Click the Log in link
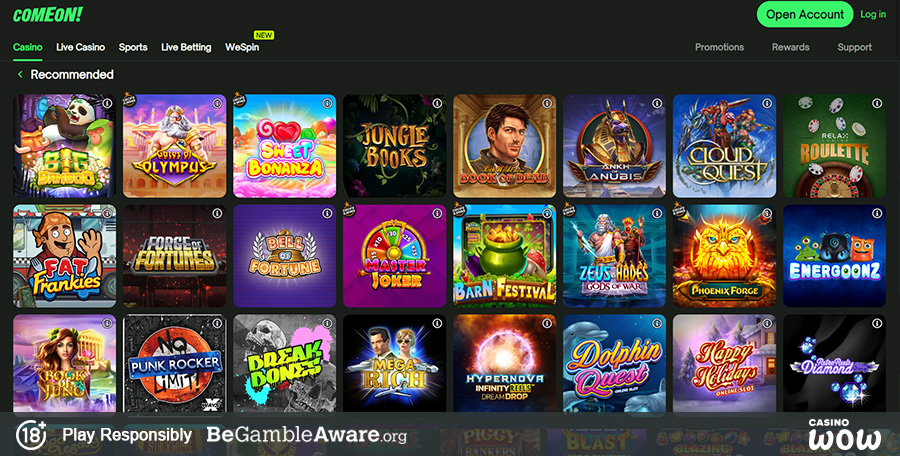This screenshot has width=900, height=456. pyautogui.click(x=873, y=14)
